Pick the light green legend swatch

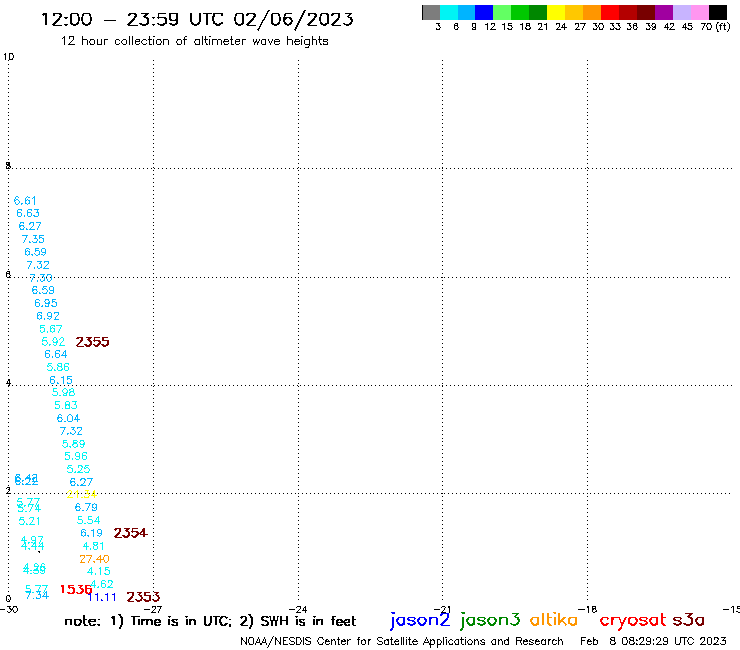(502, 12)
